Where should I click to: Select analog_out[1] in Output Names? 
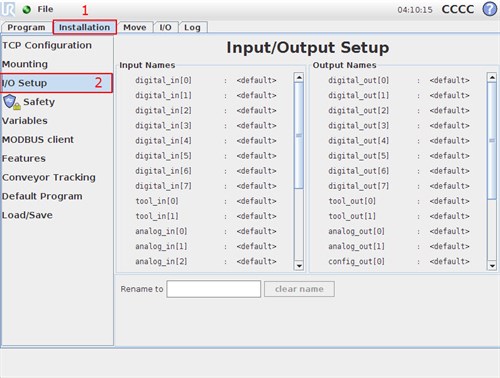(x=356, y=246)
